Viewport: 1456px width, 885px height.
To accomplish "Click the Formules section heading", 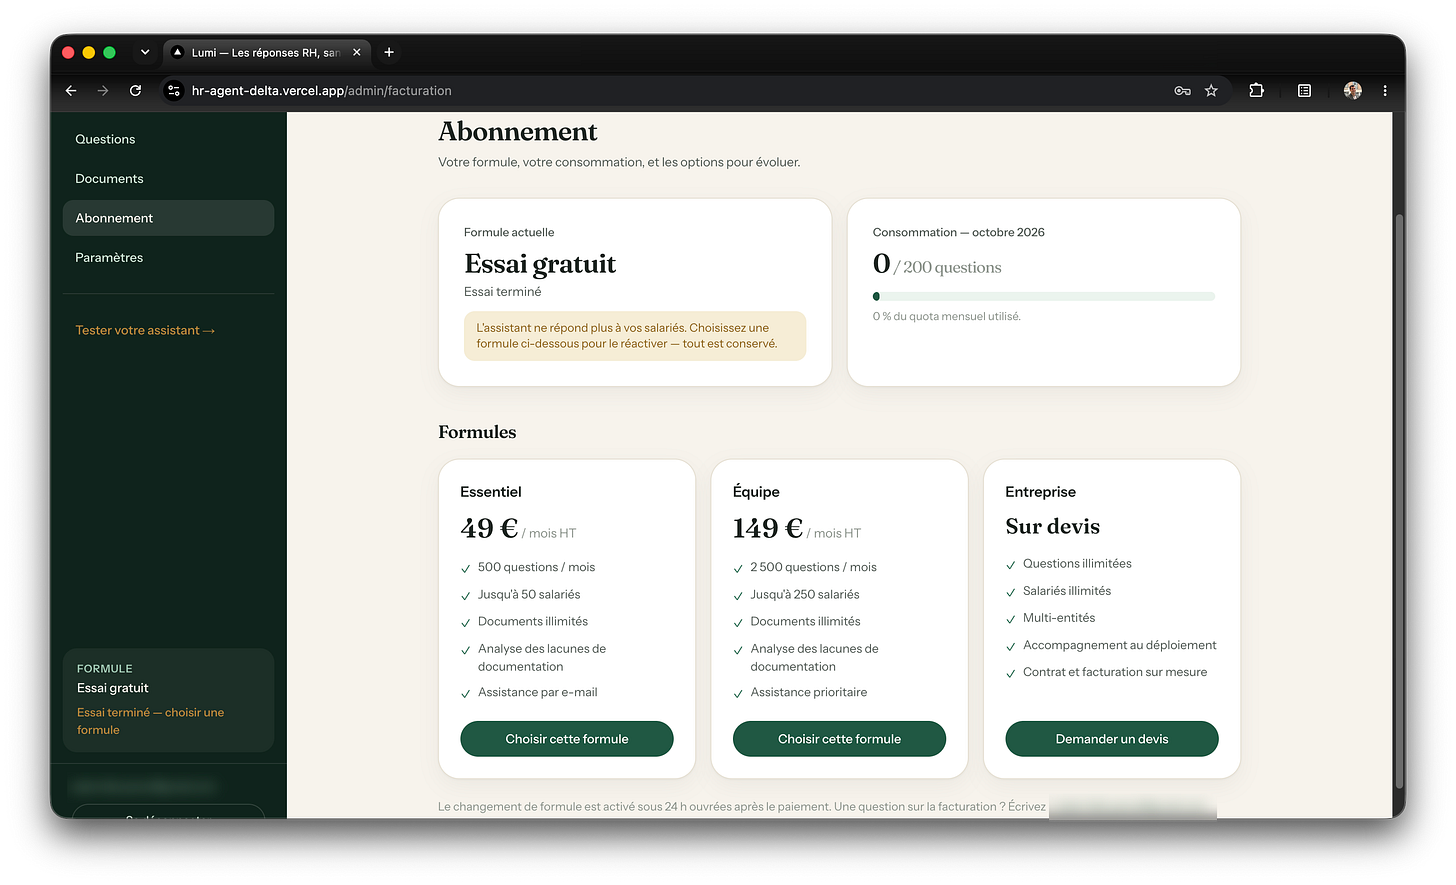I will tap(477, 432).
